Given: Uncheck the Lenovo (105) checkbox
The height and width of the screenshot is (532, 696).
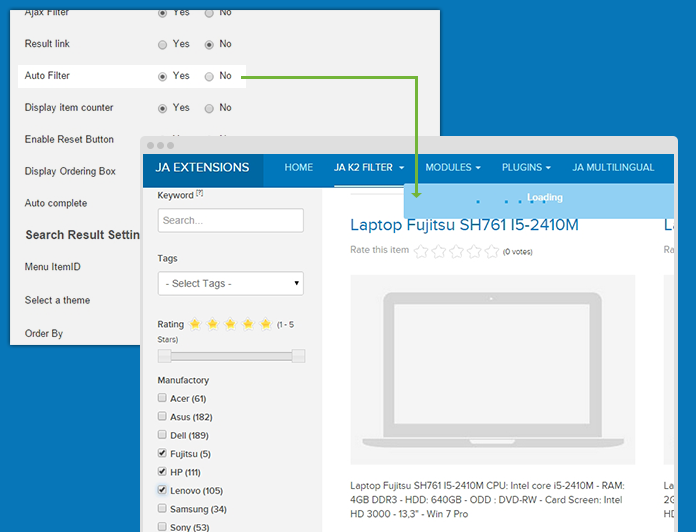Looking at the screenshot, I should pos(162,490).
